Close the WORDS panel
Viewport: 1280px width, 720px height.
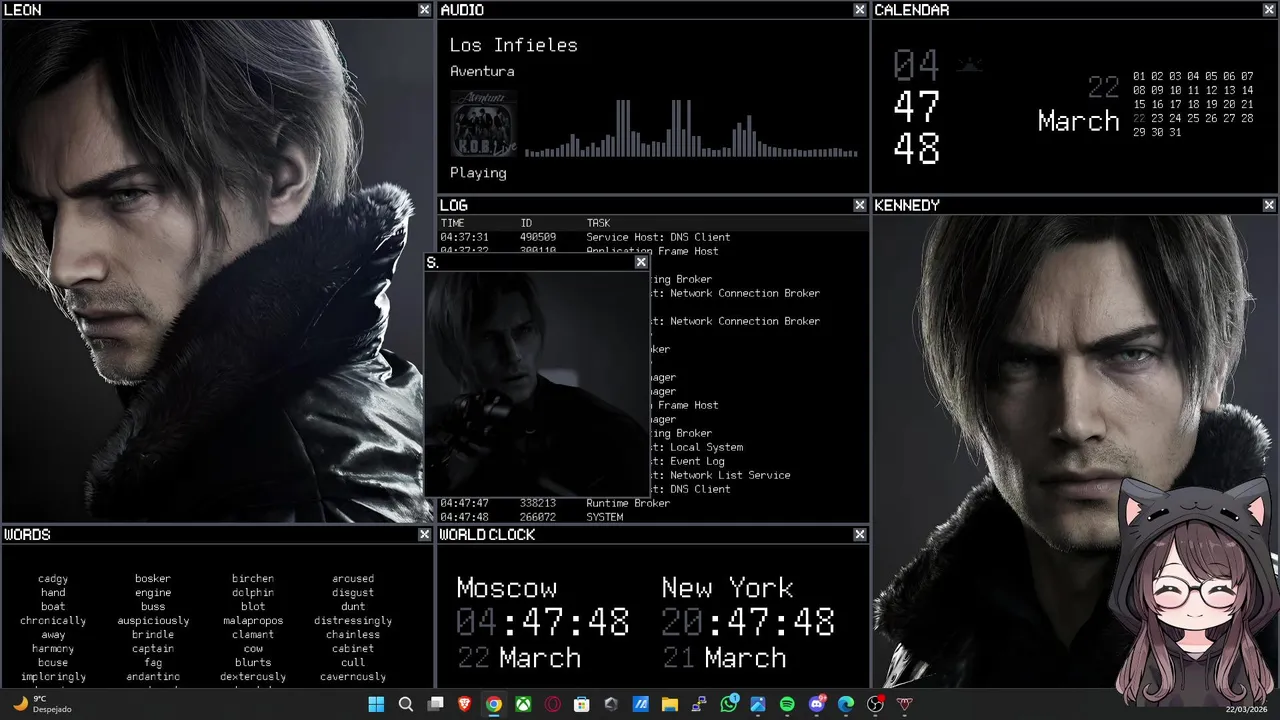coord(425,535)
